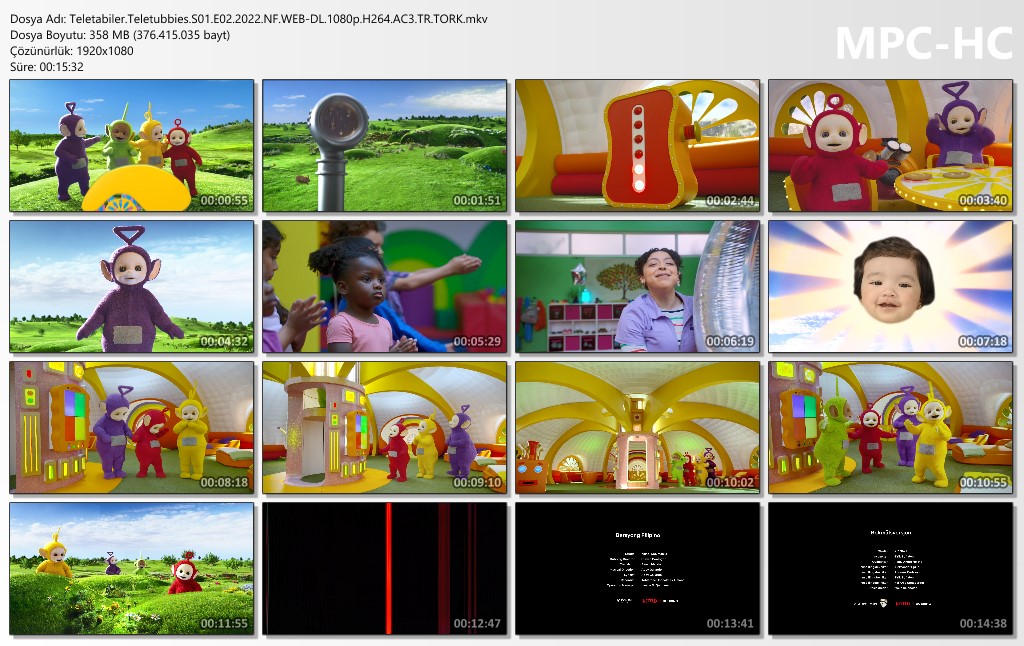Open the periscope thumbnail at 00:01:51
1024x646 pixels.
click(x=385, y=146)
